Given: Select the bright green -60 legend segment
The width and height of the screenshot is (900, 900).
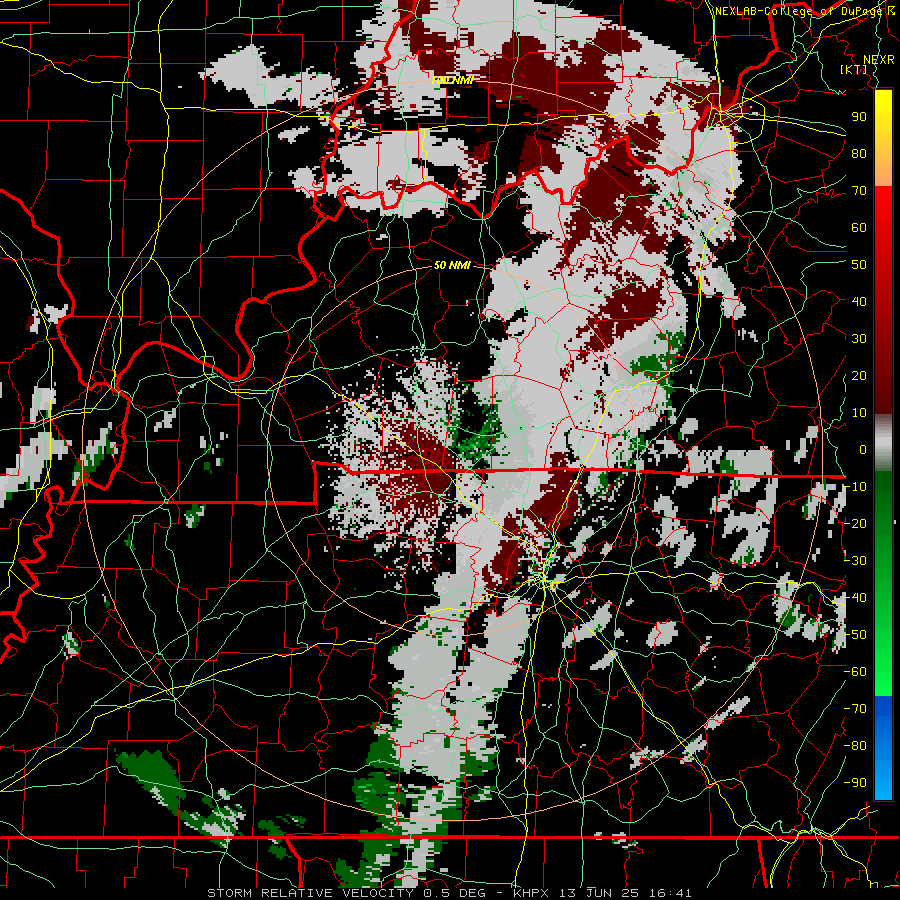Looking at the screenshot, I should 883,672.
